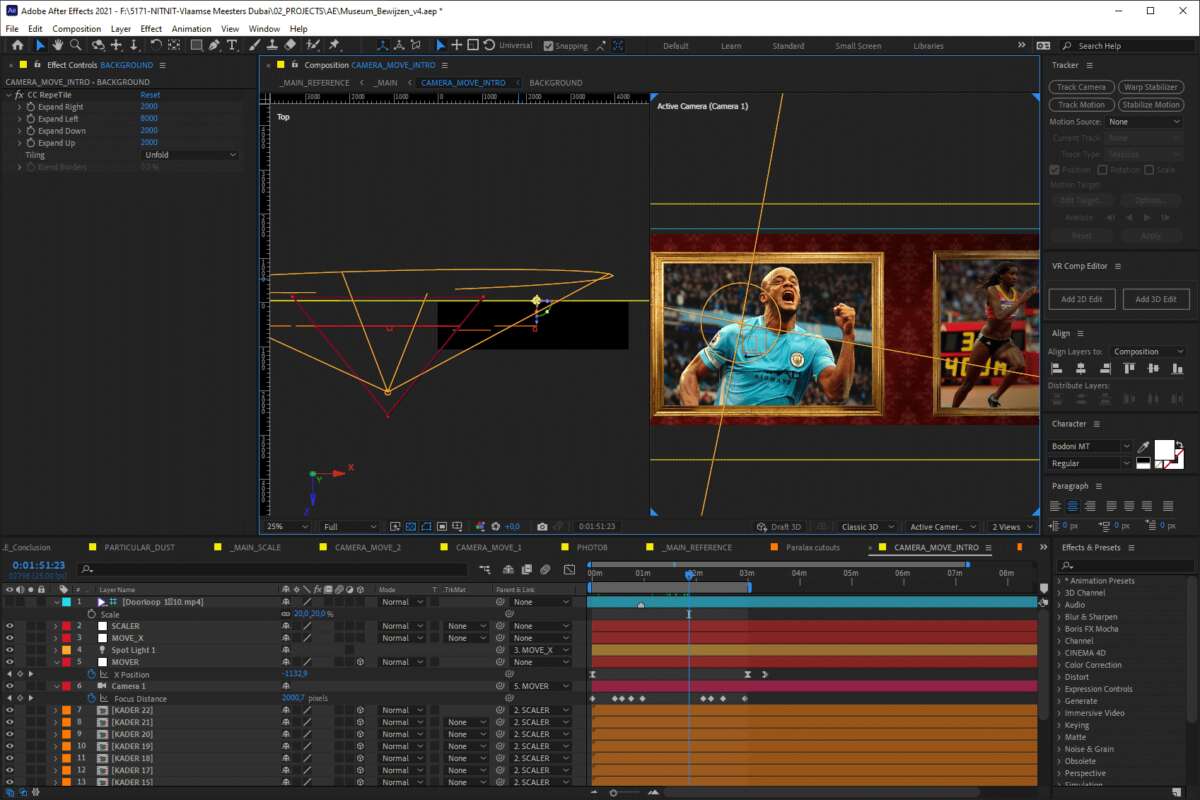Enable the Snapping checkbox
This screenshot has width=1200, height=800.
pyautogui.click(x=548, y=46)
